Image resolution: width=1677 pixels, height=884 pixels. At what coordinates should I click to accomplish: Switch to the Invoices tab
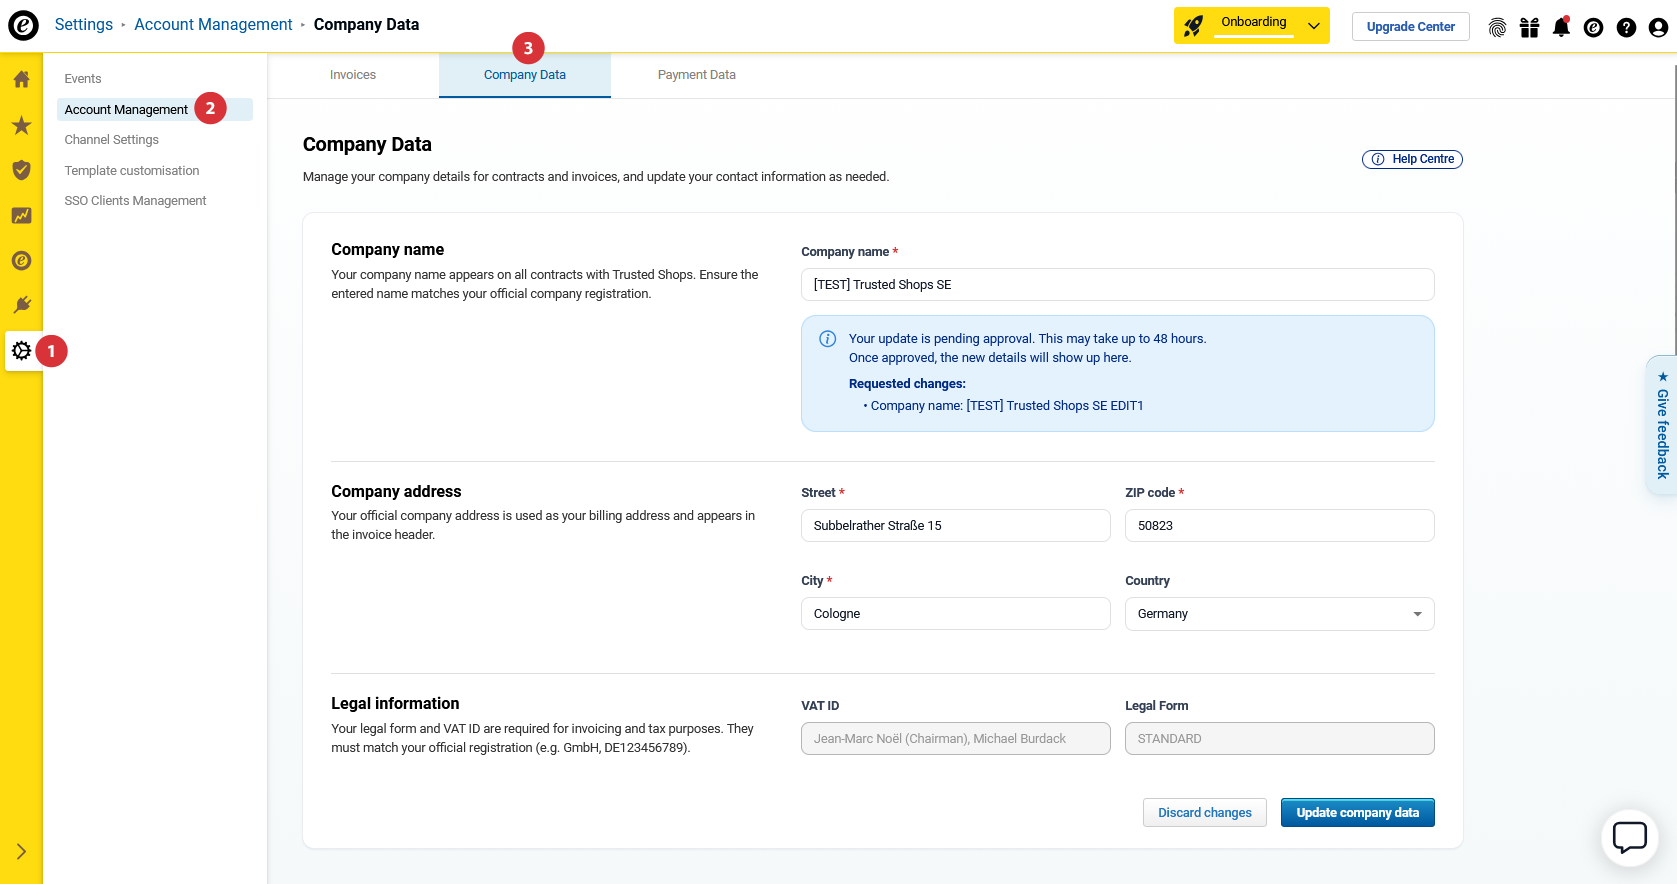[353, 75]
